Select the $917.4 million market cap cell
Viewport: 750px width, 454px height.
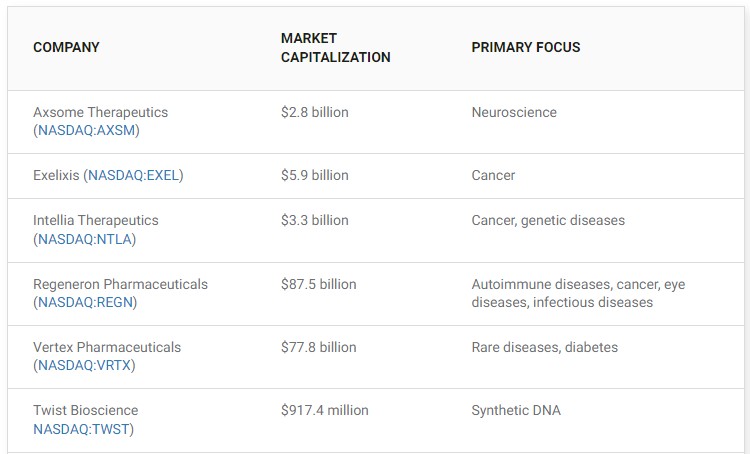point(325,410)
